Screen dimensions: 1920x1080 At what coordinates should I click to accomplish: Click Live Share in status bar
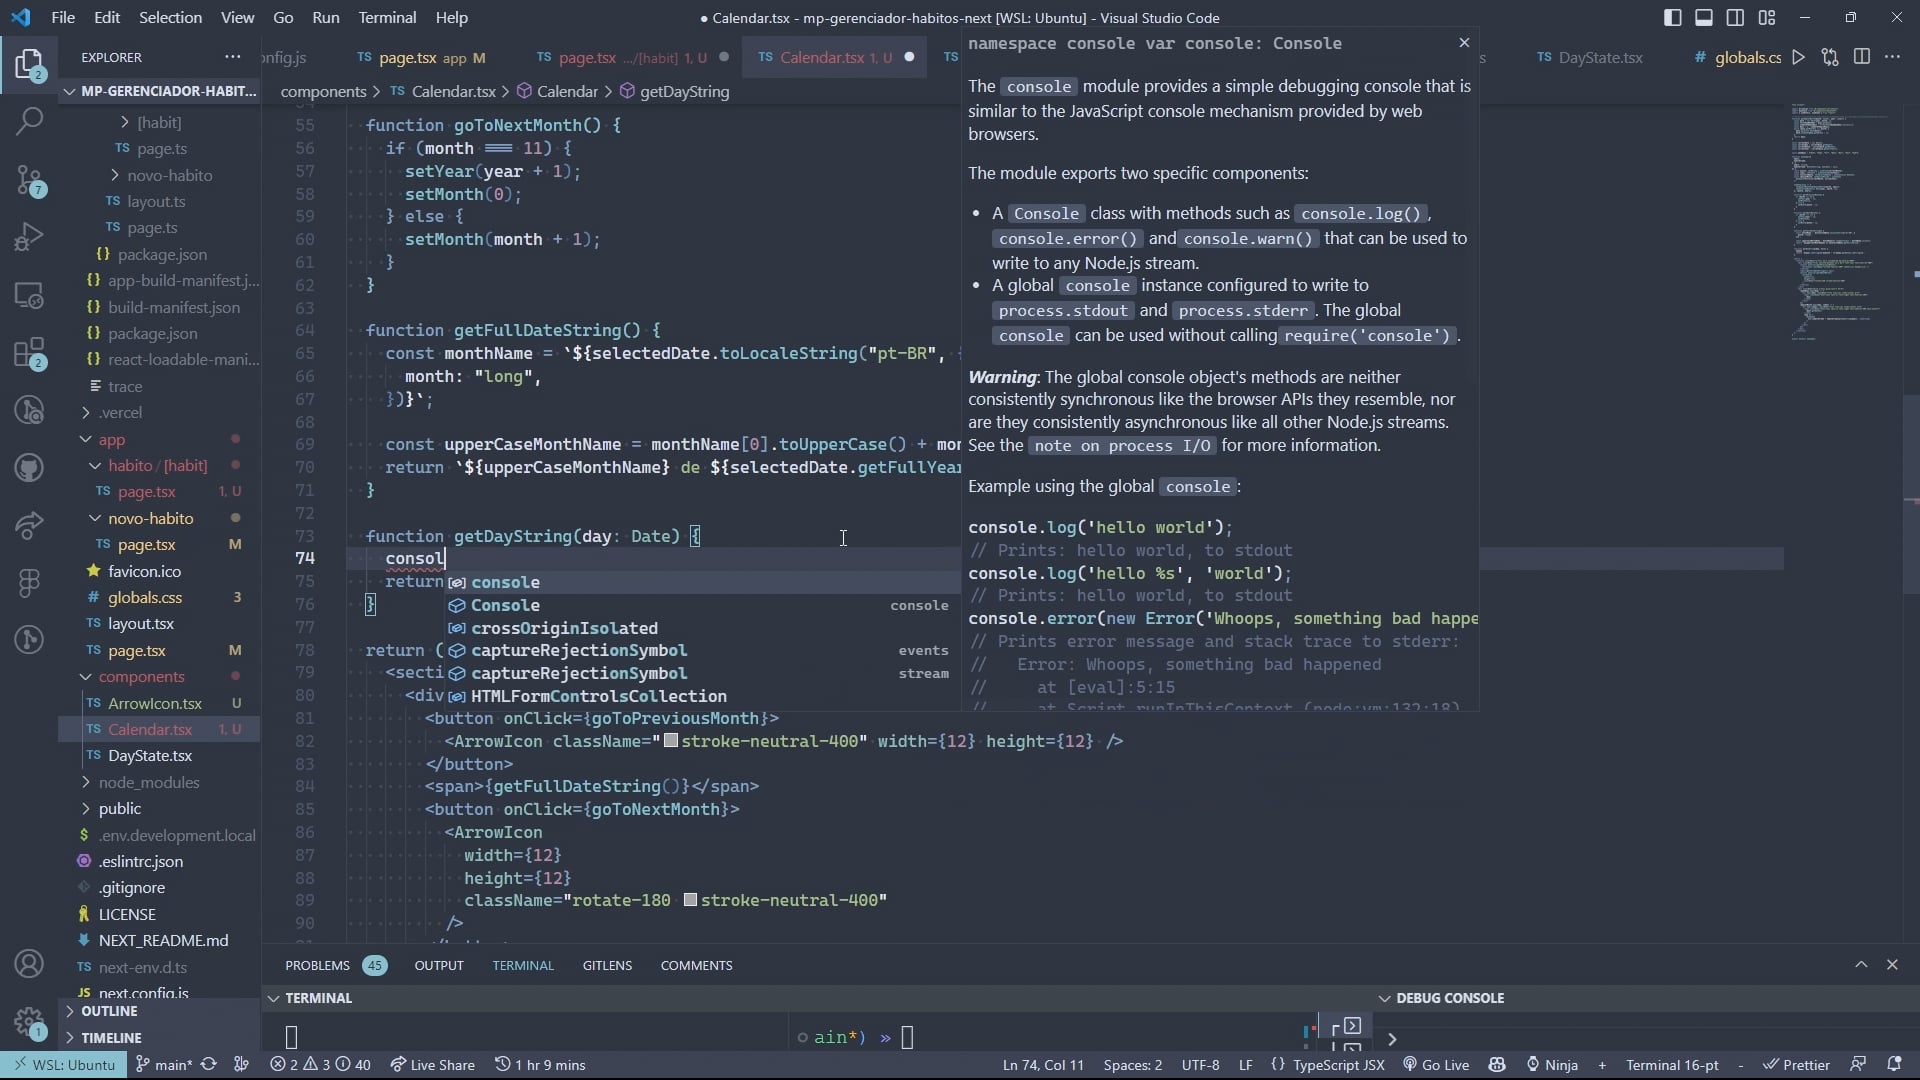(432, 1065)
